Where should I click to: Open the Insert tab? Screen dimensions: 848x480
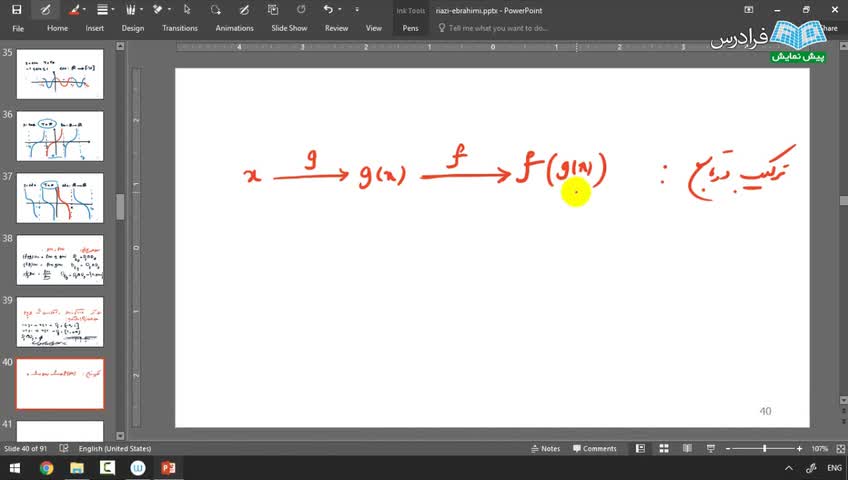point(95,28)
